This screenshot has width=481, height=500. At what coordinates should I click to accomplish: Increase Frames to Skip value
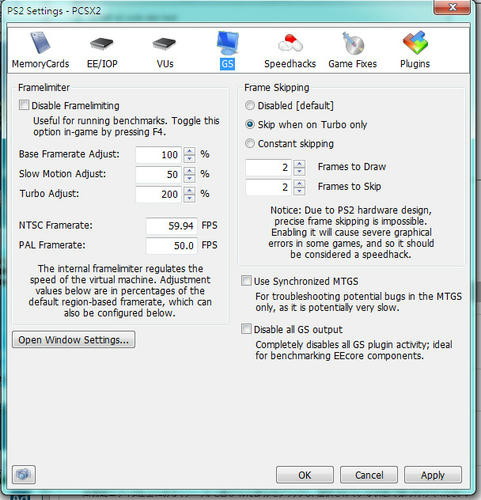coord(299,184)
